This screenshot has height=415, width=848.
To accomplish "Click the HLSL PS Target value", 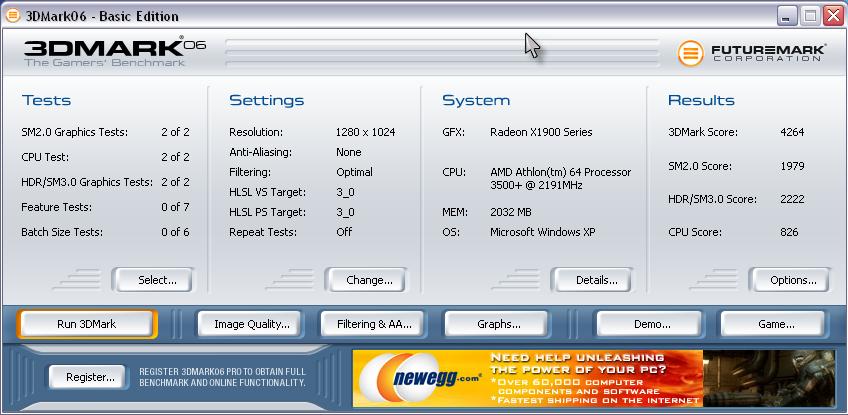I will tap(345, 212).
